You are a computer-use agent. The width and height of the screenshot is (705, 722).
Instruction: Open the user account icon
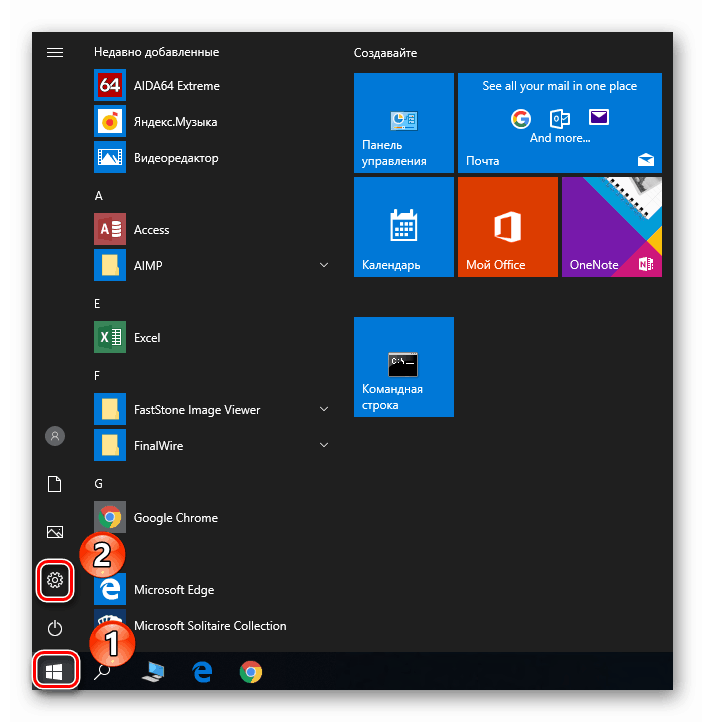55,436
